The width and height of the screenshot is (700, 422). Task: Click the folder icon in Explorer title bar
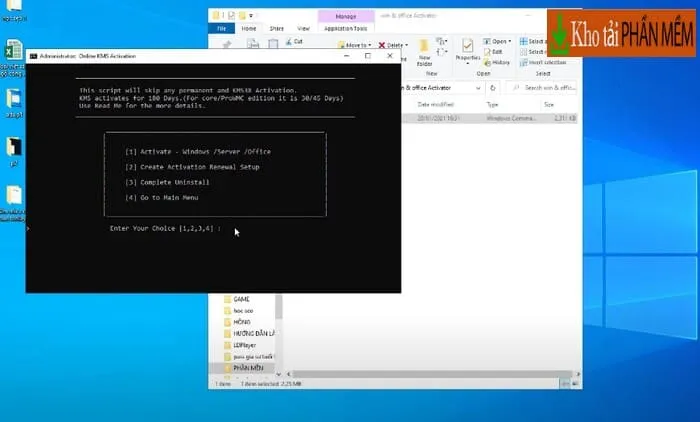click(x=216, y=16)
